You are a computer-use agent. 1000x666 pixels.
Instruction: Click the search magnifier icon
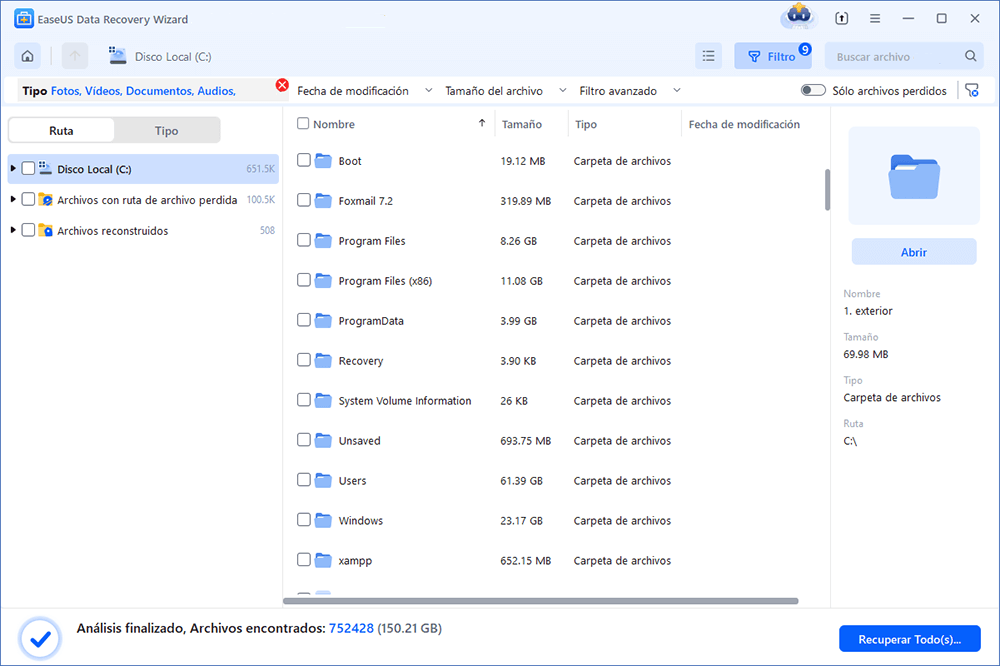pyautogui.click(x=971, y=56)
